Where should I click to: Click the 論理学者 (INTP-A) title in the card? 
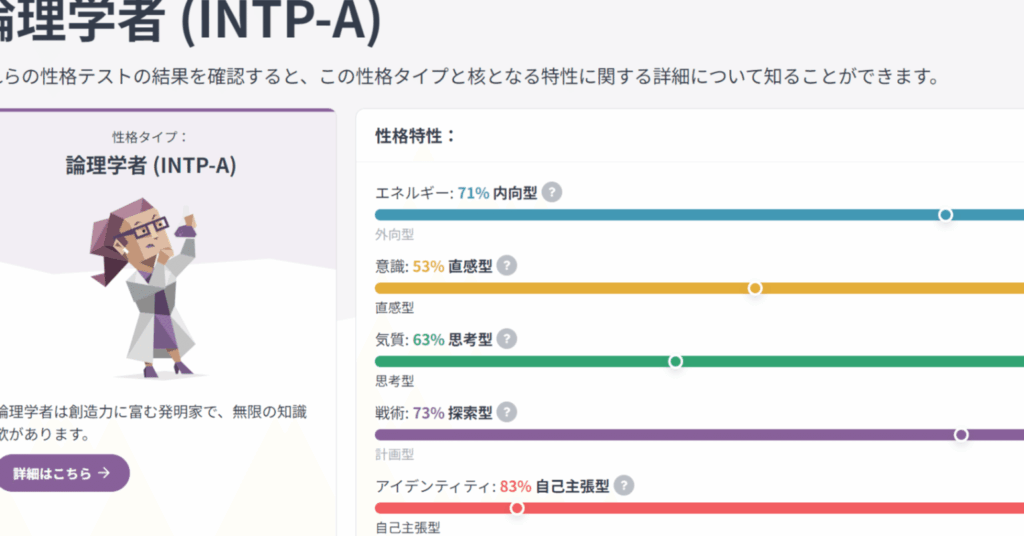150,165
